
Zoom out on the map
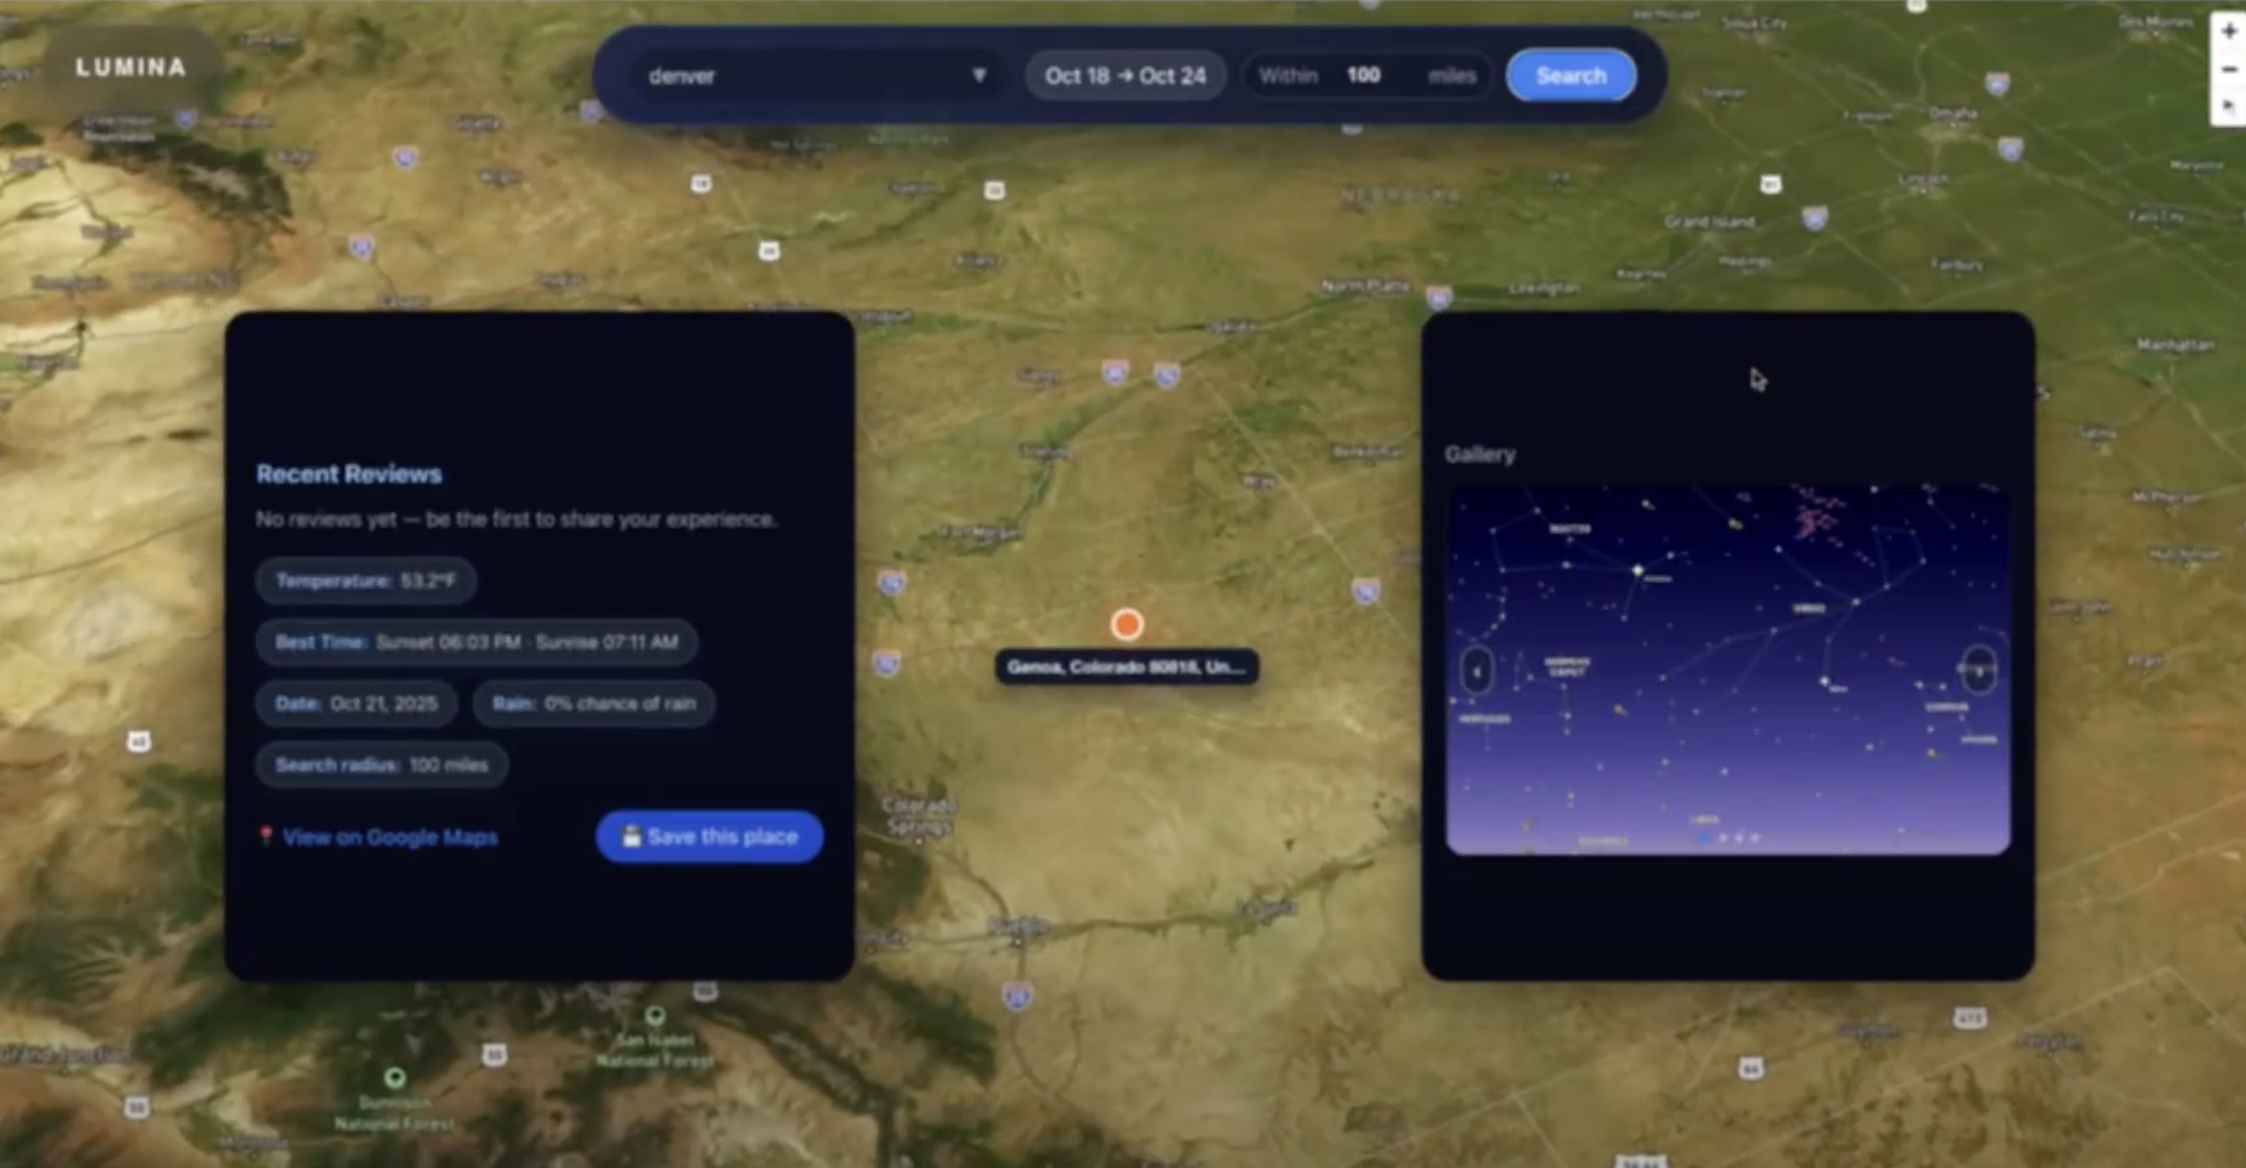coord(2229,69)
